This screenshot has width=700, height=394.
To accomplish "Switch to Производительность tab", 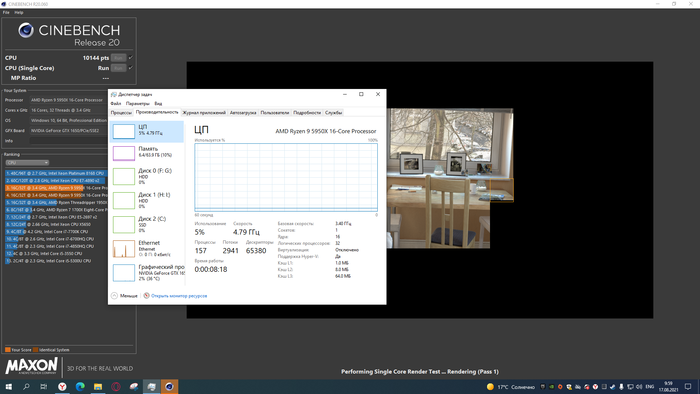I will pos(157,112).
